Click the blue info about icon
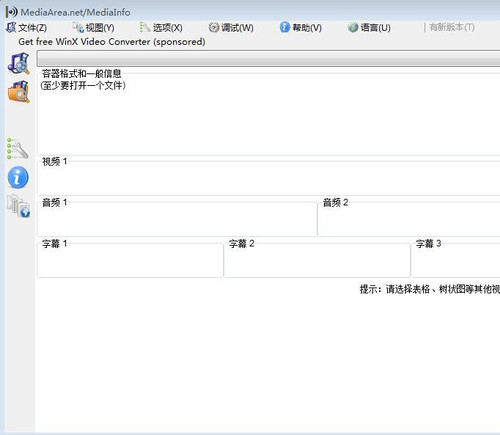 pyautogui.click(x=18, y=177)
